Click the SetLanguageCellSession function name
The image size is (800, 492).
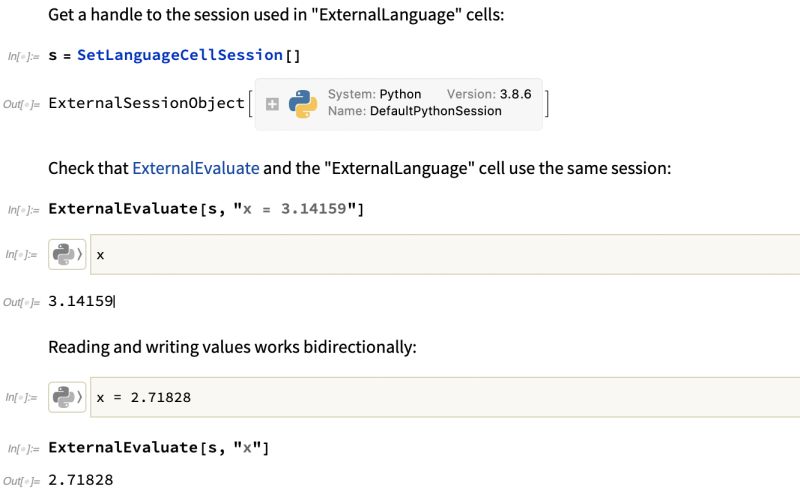pos(180,54)
